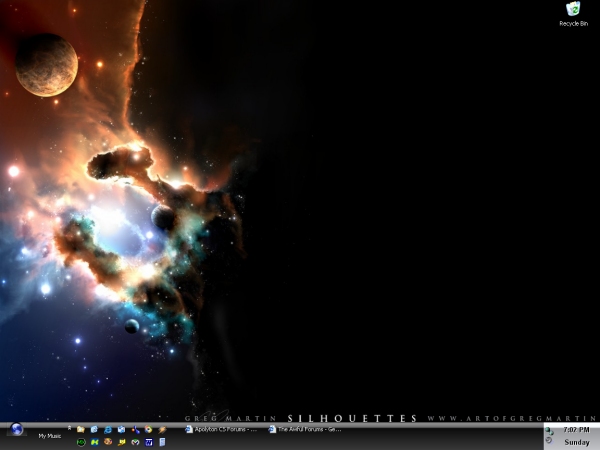
Task: Open the green circular icon on black
Action: (x=81, y=442)
